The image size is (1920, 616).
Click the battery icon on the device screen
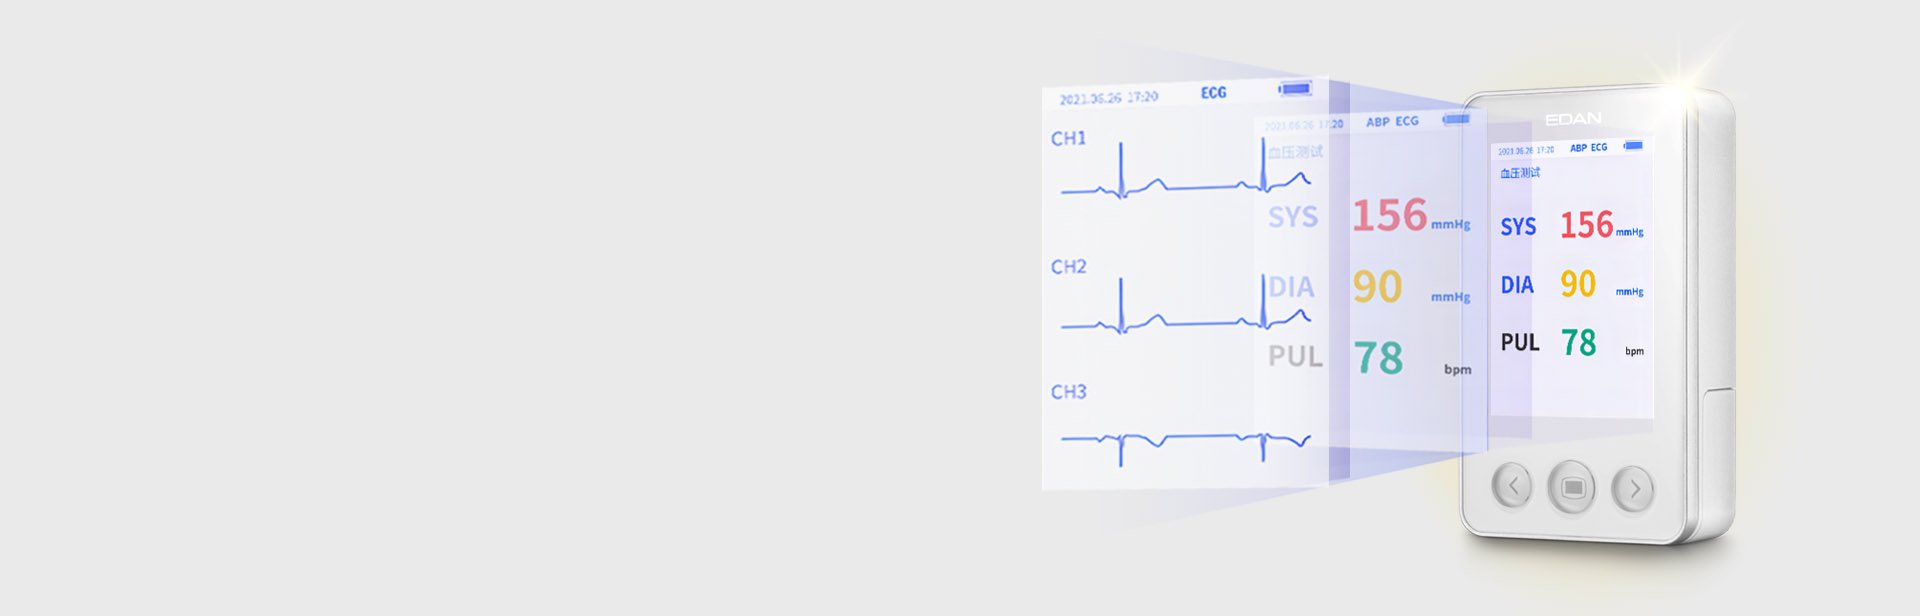click(1633, 146)
